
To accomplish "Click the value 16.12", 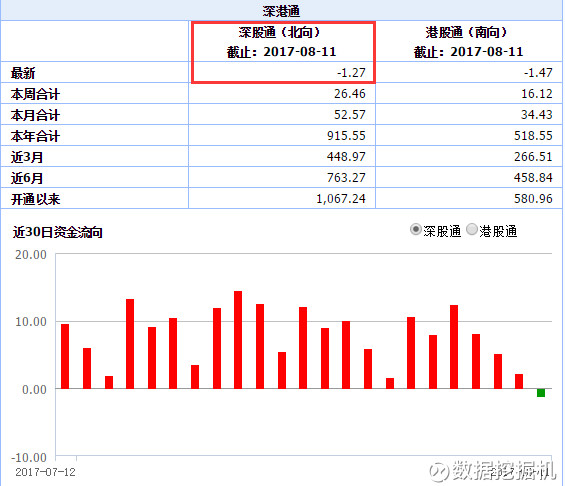I will (537, 94).
